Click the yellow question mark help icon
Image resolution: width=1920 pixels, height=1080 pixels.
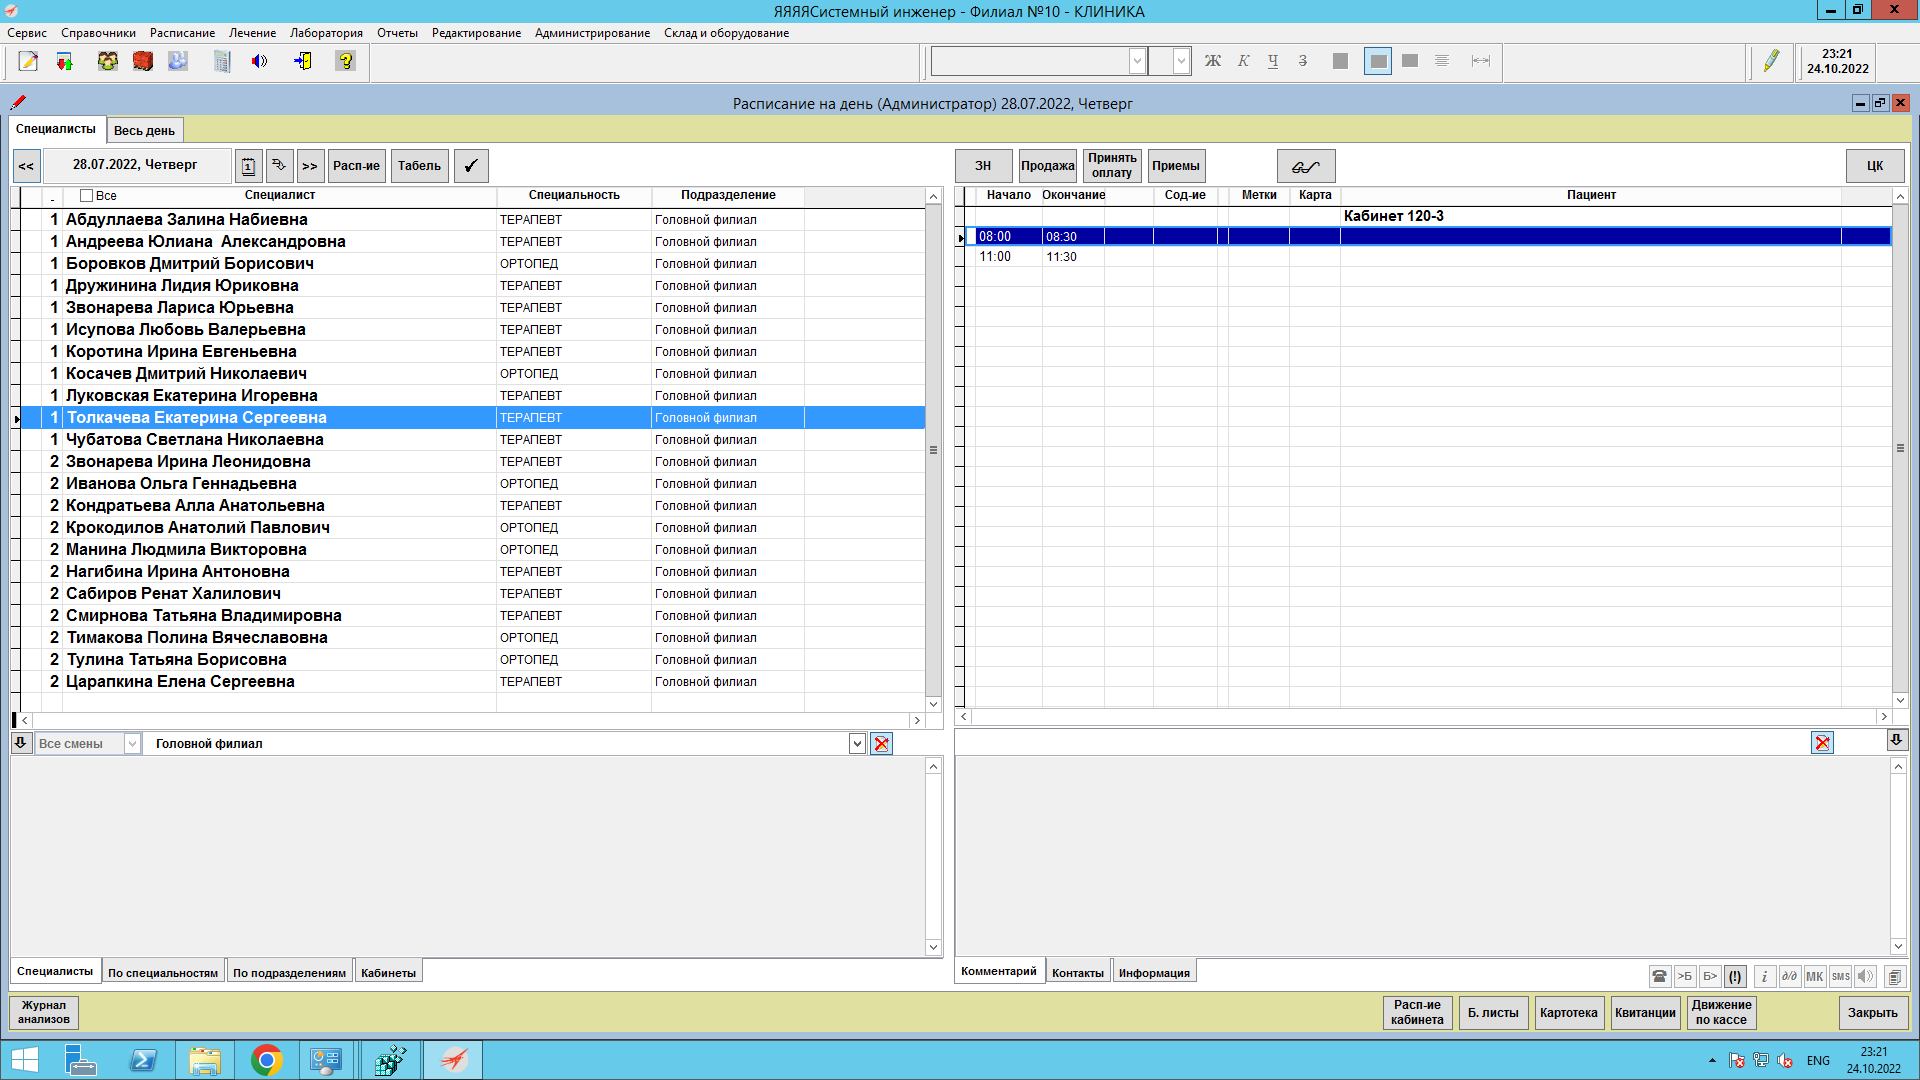coord(345,62)
